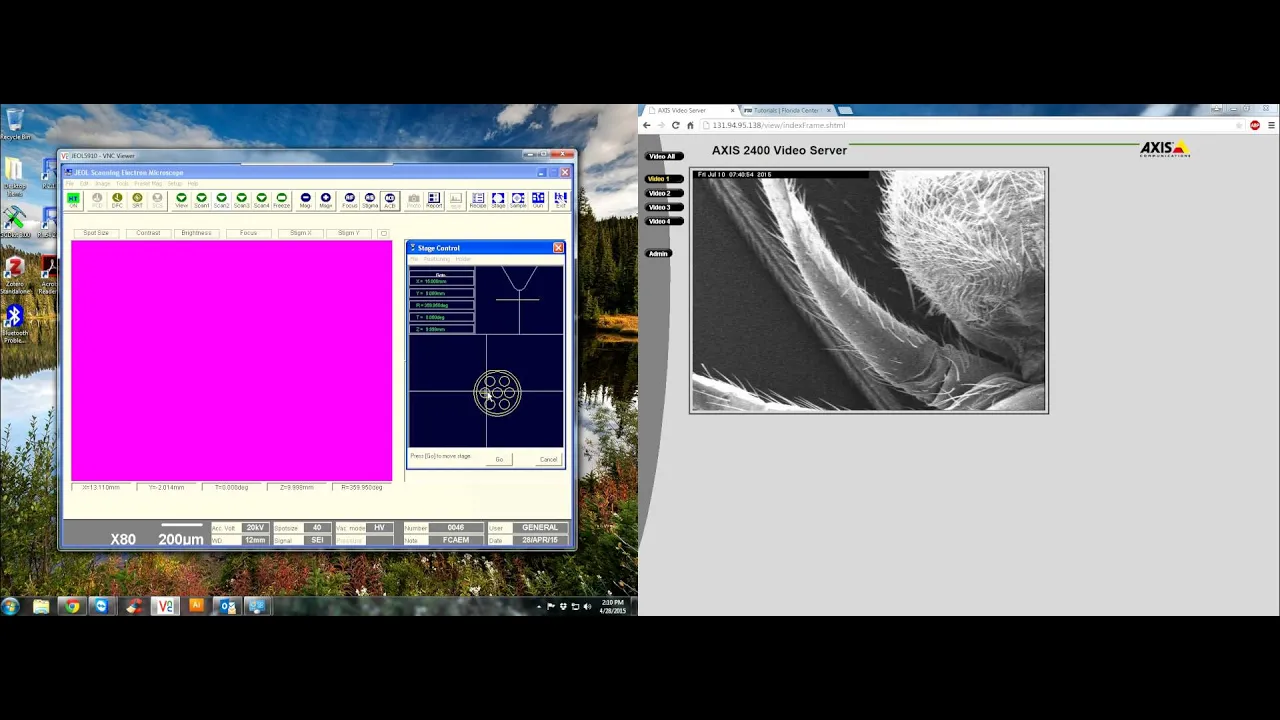The image size is (1280, 720).
Task: Open the Report tool icon
Action: pyautogui.click(x=434, y=201)
